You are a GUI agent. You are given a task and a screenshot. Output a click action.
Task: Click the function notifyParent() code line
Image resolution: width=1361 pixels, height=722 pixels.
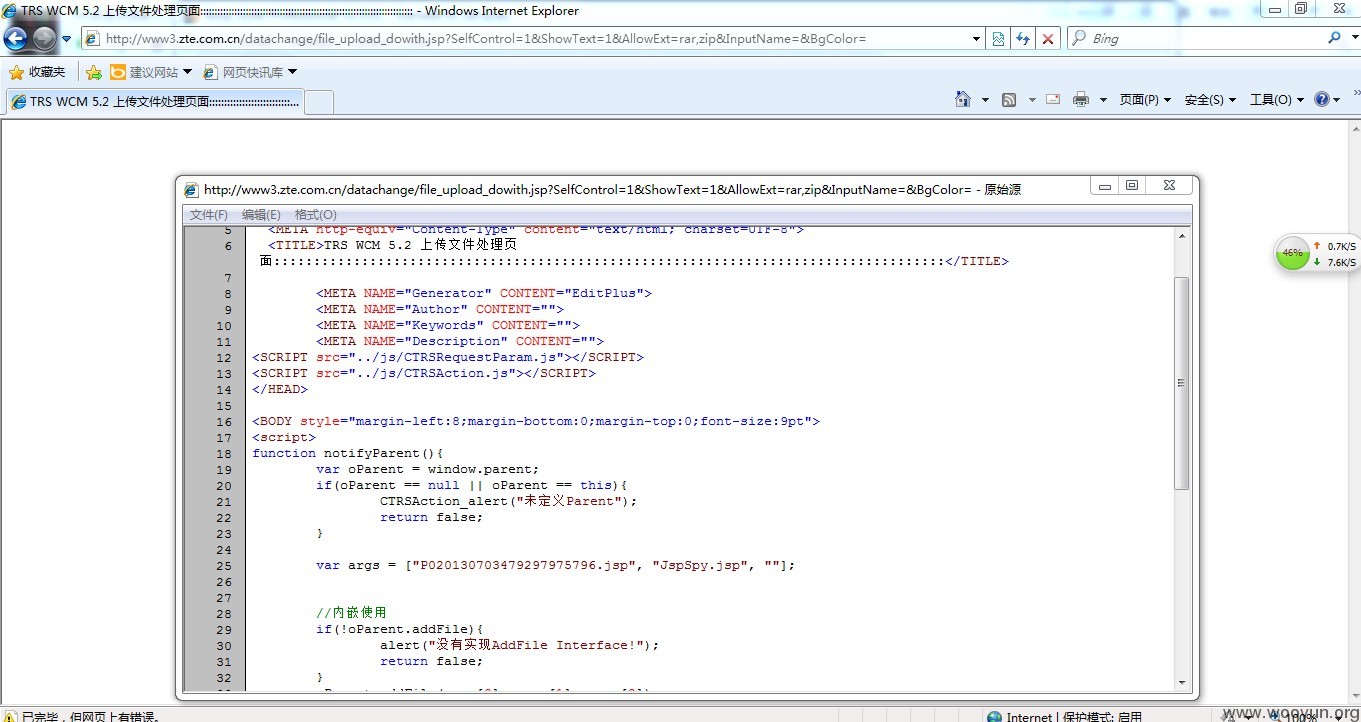pyautogui.click(x=347, y=453)
